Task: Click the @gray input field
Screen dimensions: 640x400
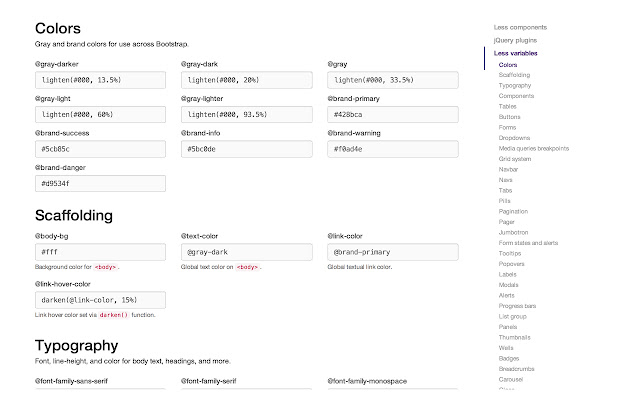Action: point(393,80)
